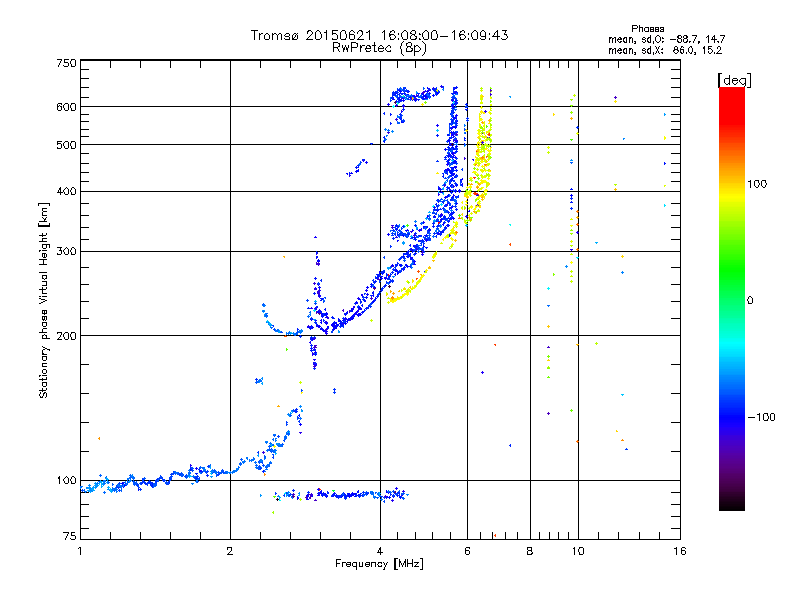
Task: Click the colorbar tick label '0'
Action: point(750,301)
